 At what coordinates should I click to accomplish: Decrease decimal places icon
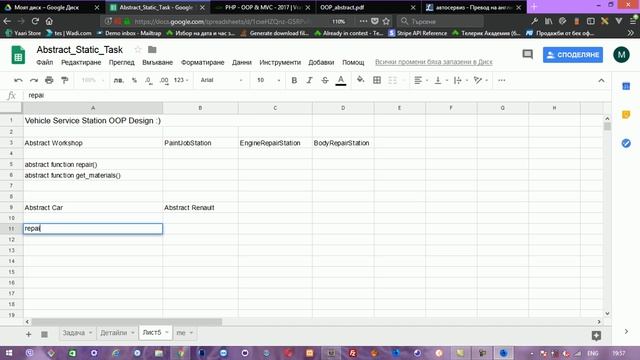tap(149, 80)
